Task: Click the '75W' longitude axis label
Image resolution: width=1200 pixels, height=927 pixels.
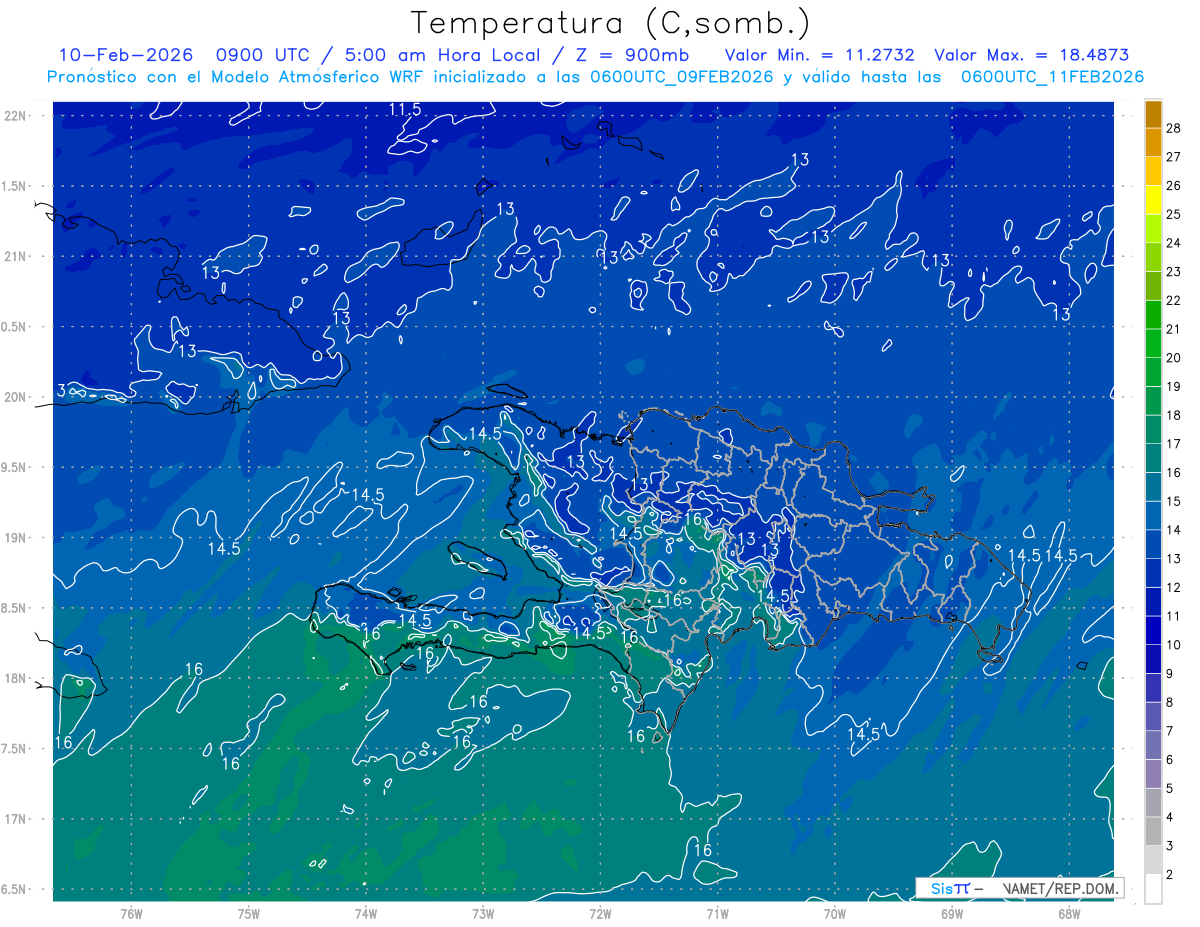Action: coord(248,914)
